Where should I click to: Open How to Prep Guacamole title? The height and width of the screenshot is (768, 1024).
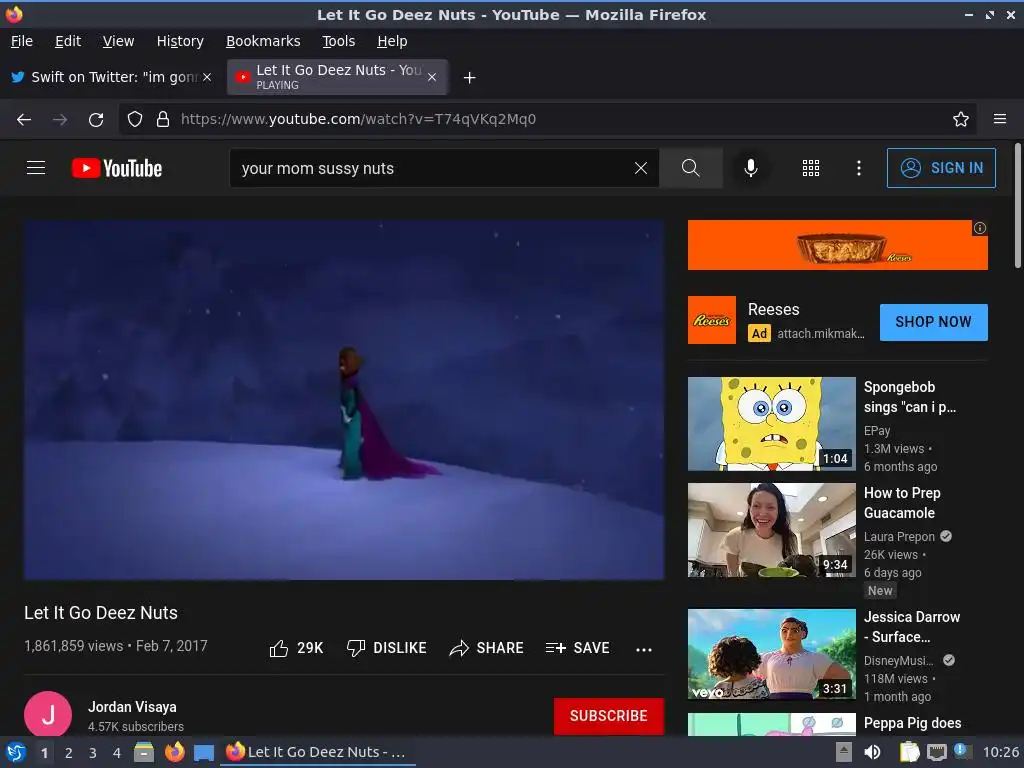902,503
